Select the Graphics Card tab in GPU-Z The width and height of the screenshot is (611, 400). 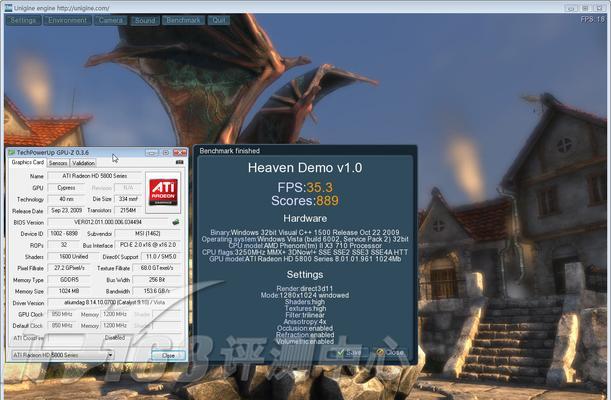28,162
